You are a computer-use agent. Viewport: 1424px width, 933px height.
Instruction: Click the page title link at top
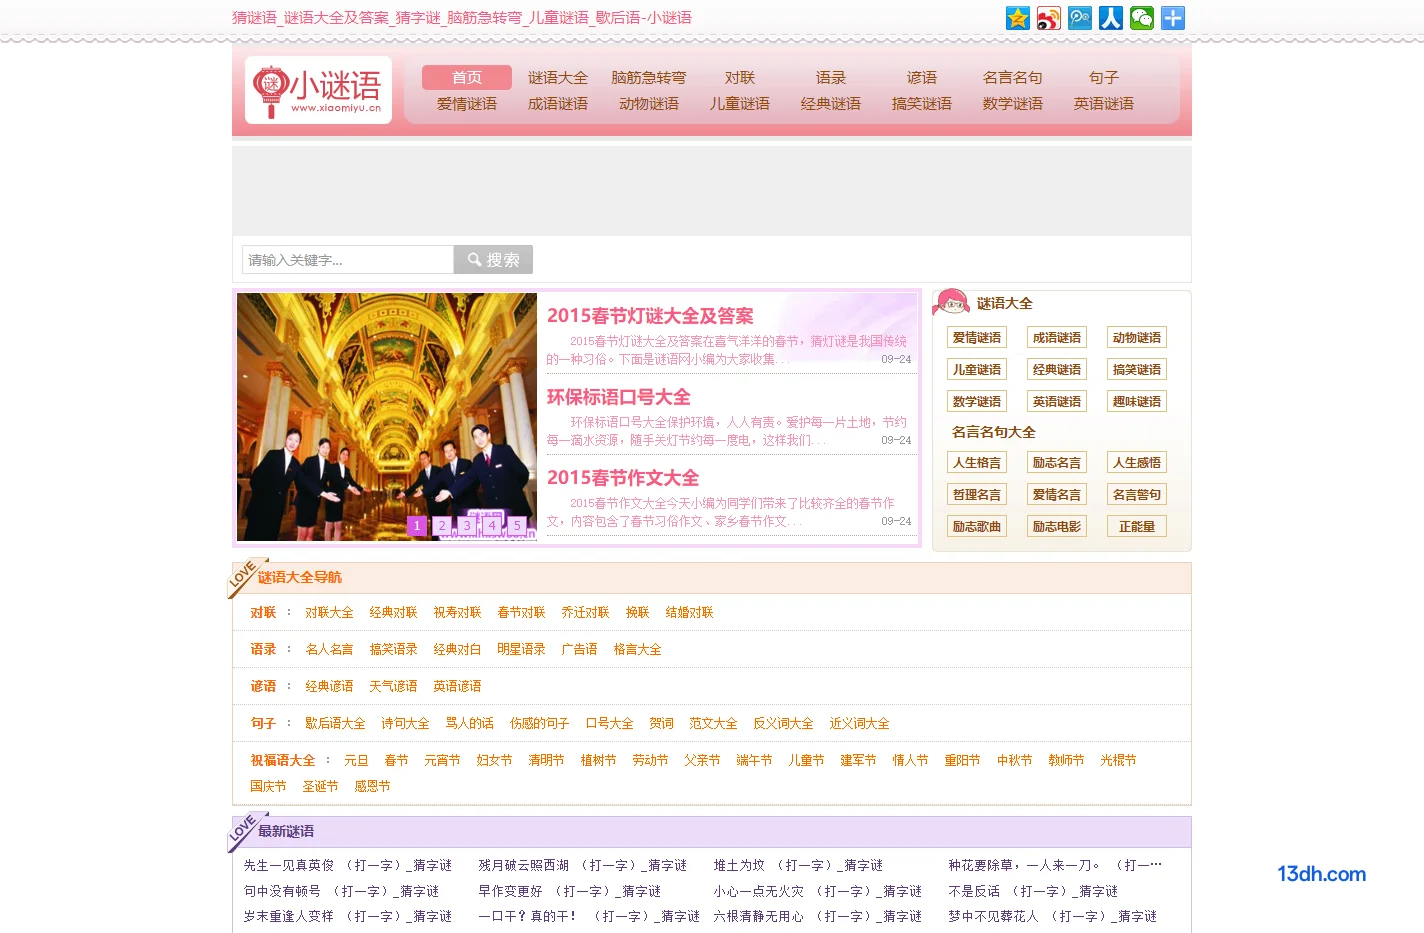(x=462, y=18)
